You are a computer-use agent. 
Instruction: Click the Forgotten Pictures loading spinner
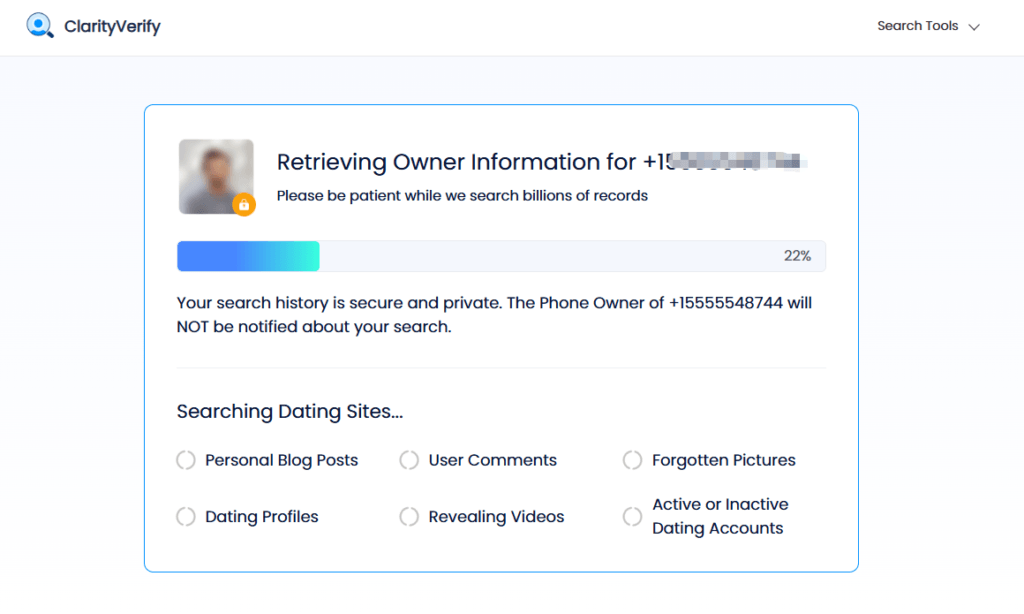[632, 460]
